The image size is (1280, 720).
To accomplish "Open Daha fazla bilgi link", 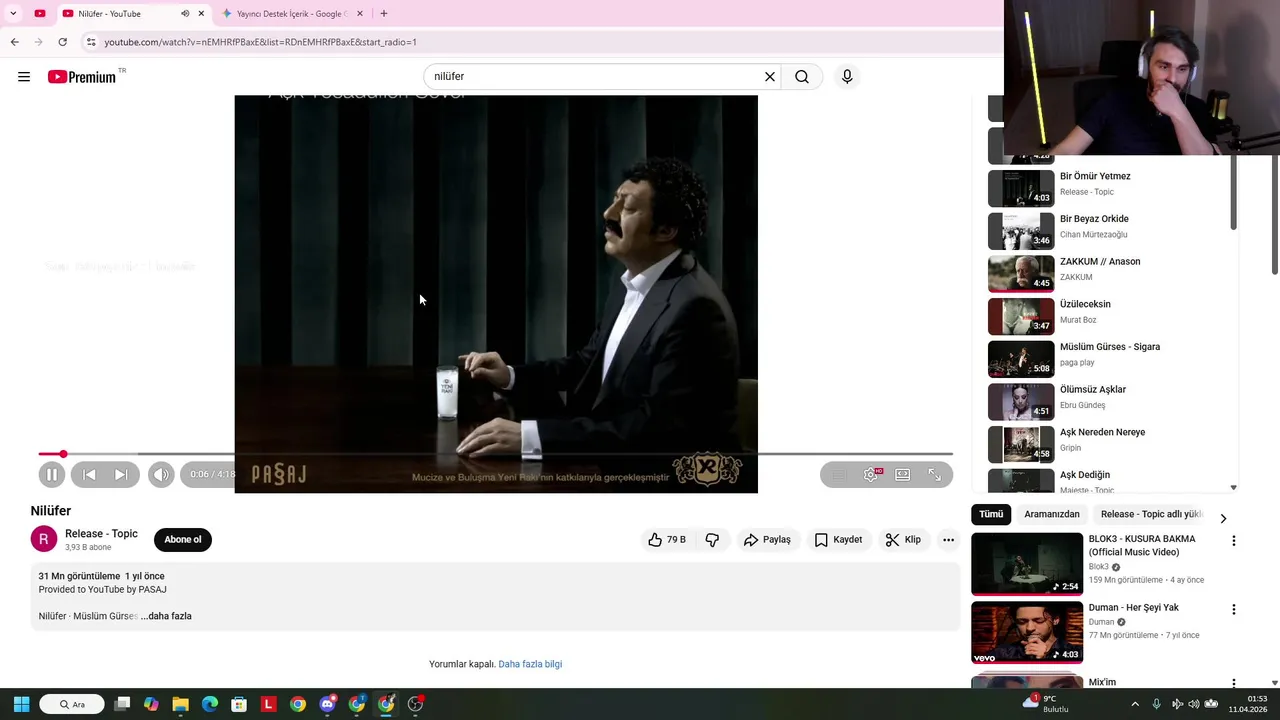I will 530,664.
